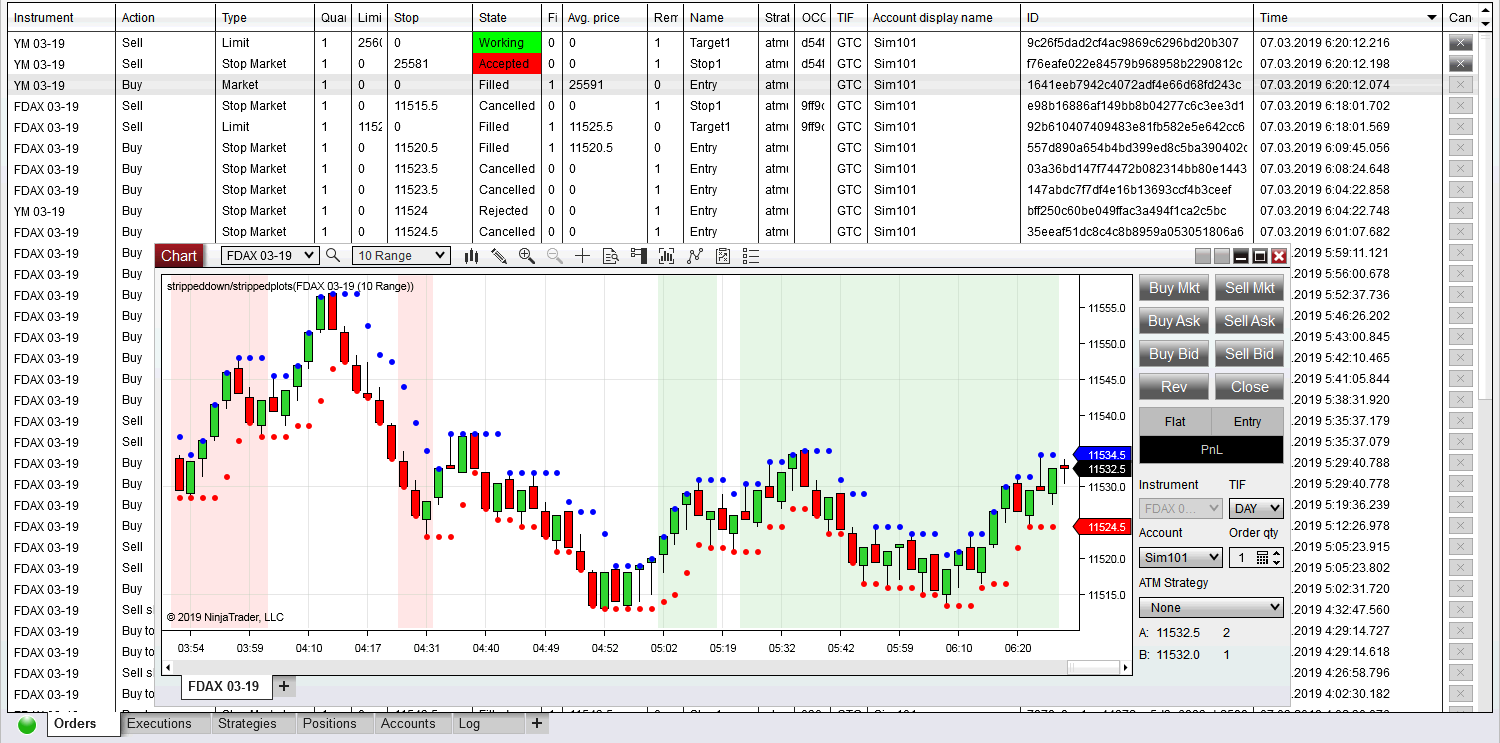The width and height of the screenshot is (1500, 743).
Task: Click the green Working state cell
Action: coord(507,43)
